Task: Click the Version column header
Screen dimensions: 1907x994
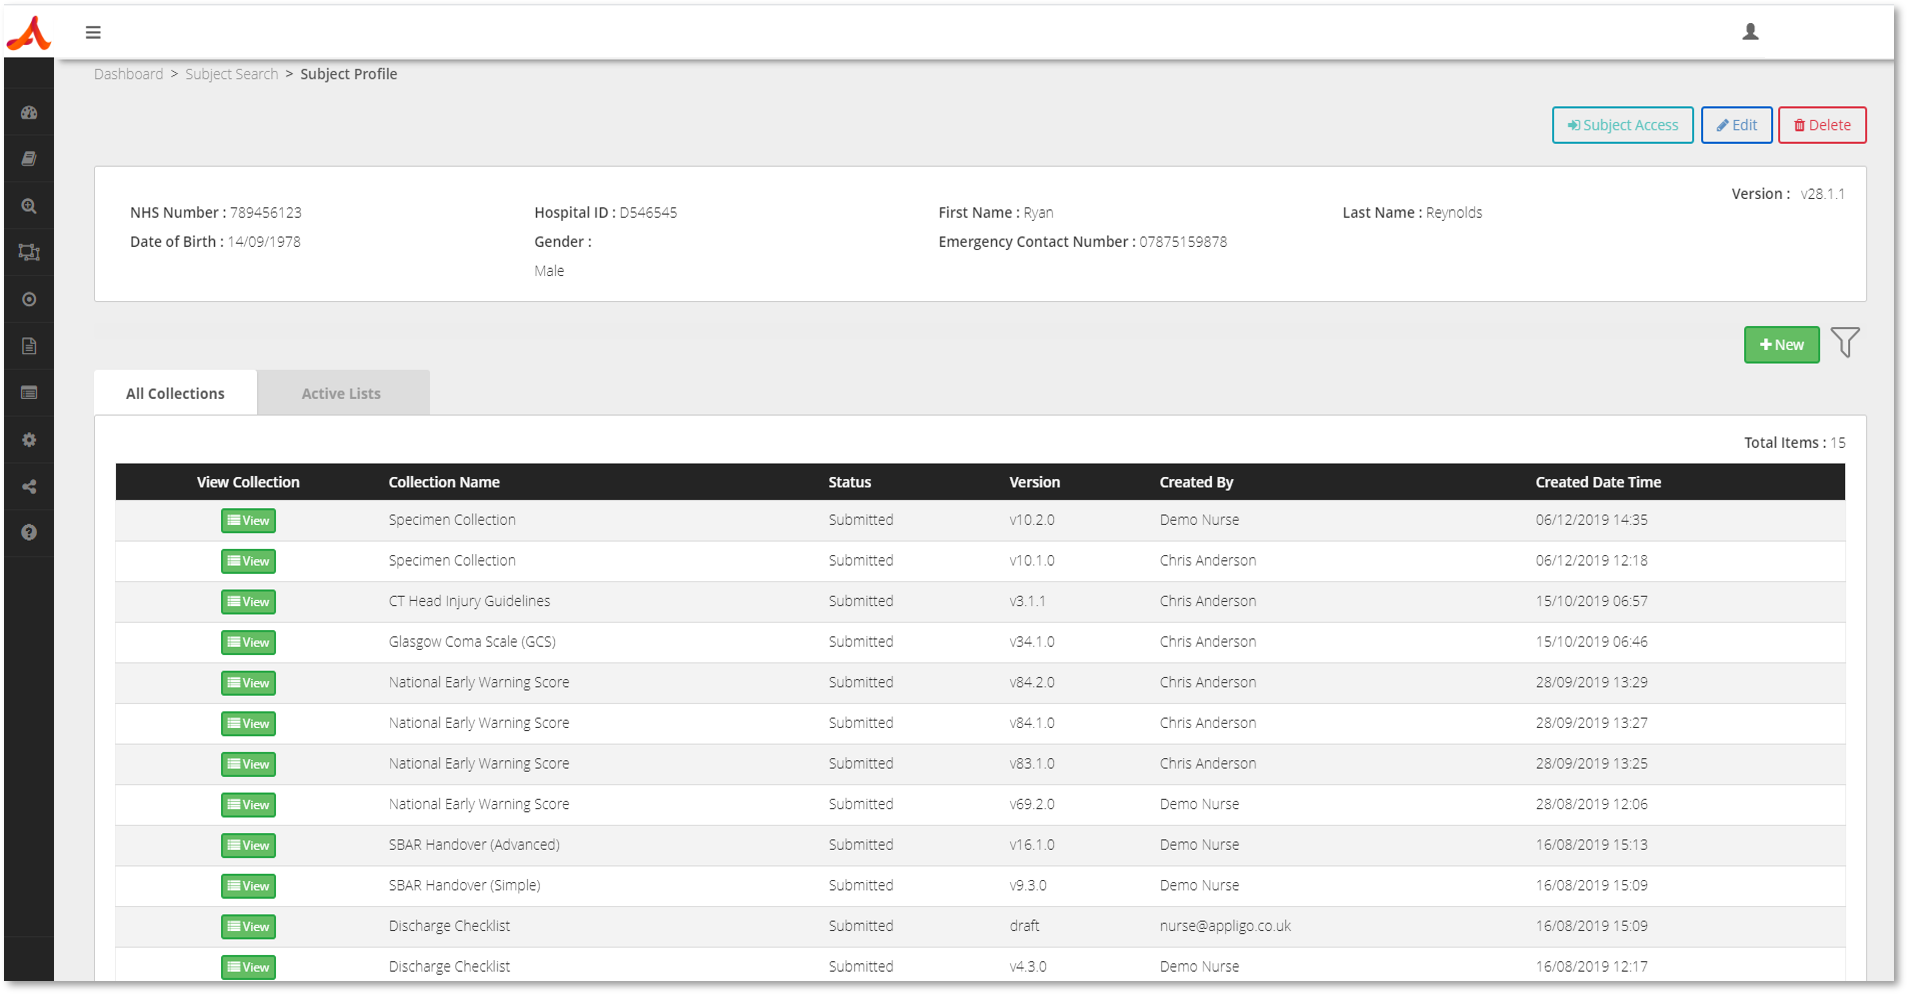Action: 1034,482
